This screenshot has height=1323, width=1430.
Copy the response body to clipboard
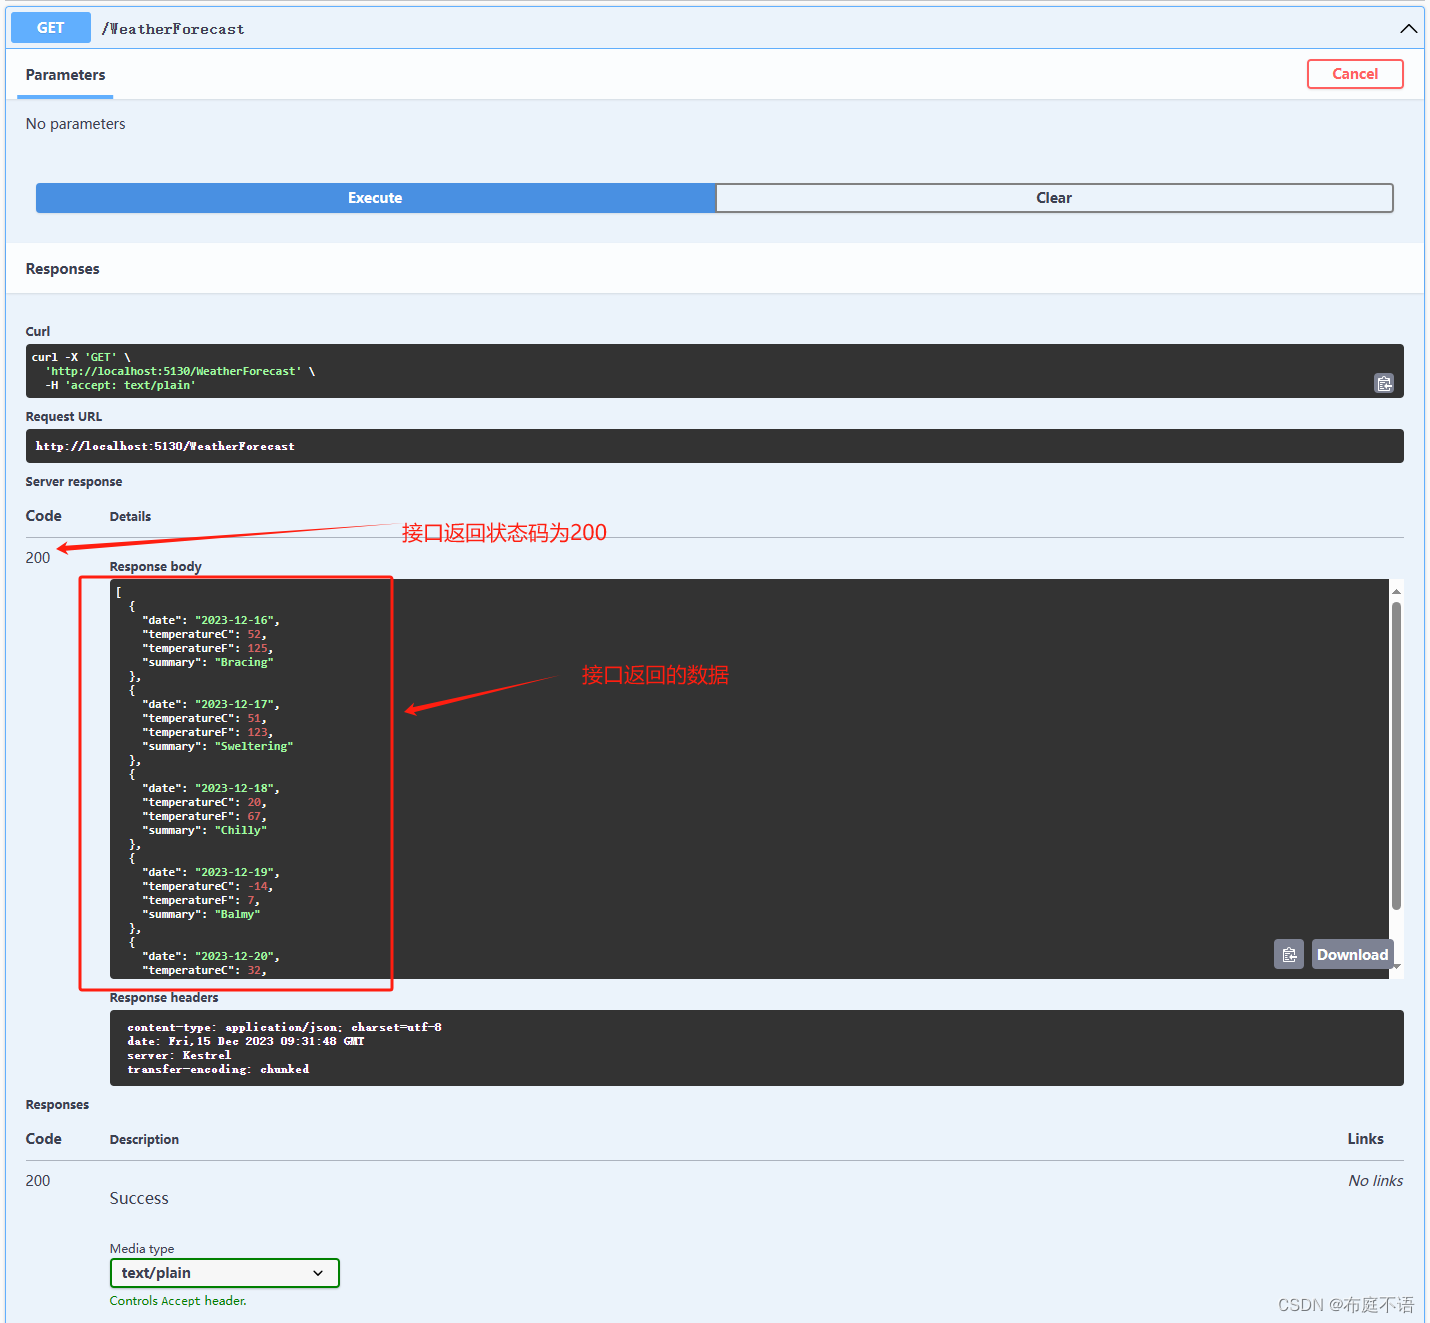coord(1289,954)
